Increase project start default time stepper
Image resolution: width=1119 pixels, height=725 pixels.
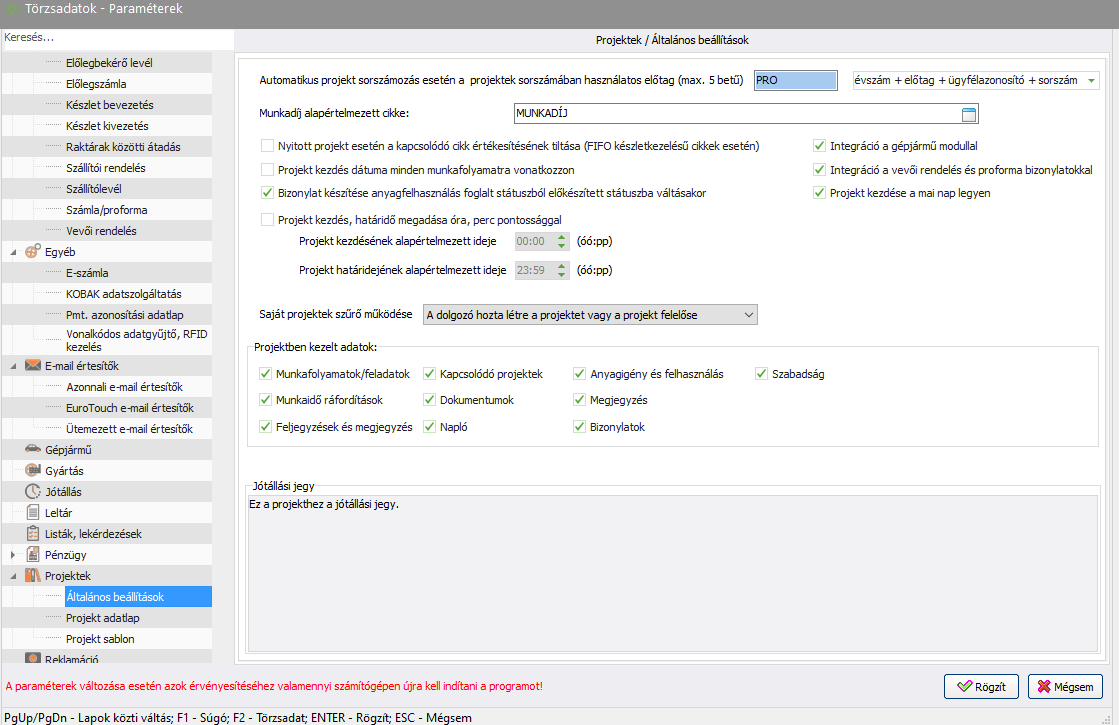(561, 237)
